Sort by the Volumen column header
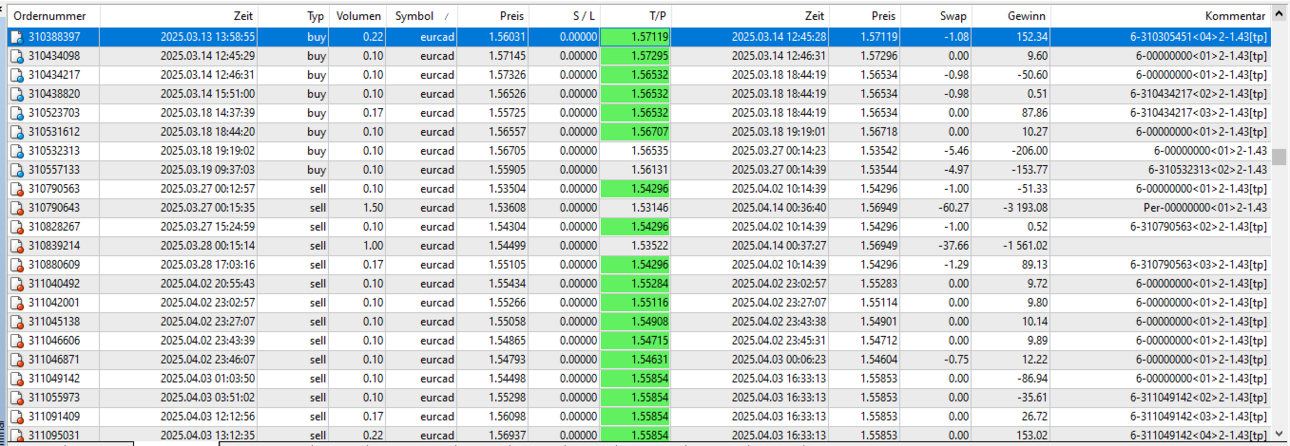Screen dimensions: 1290x446 (x=360, y=16)
